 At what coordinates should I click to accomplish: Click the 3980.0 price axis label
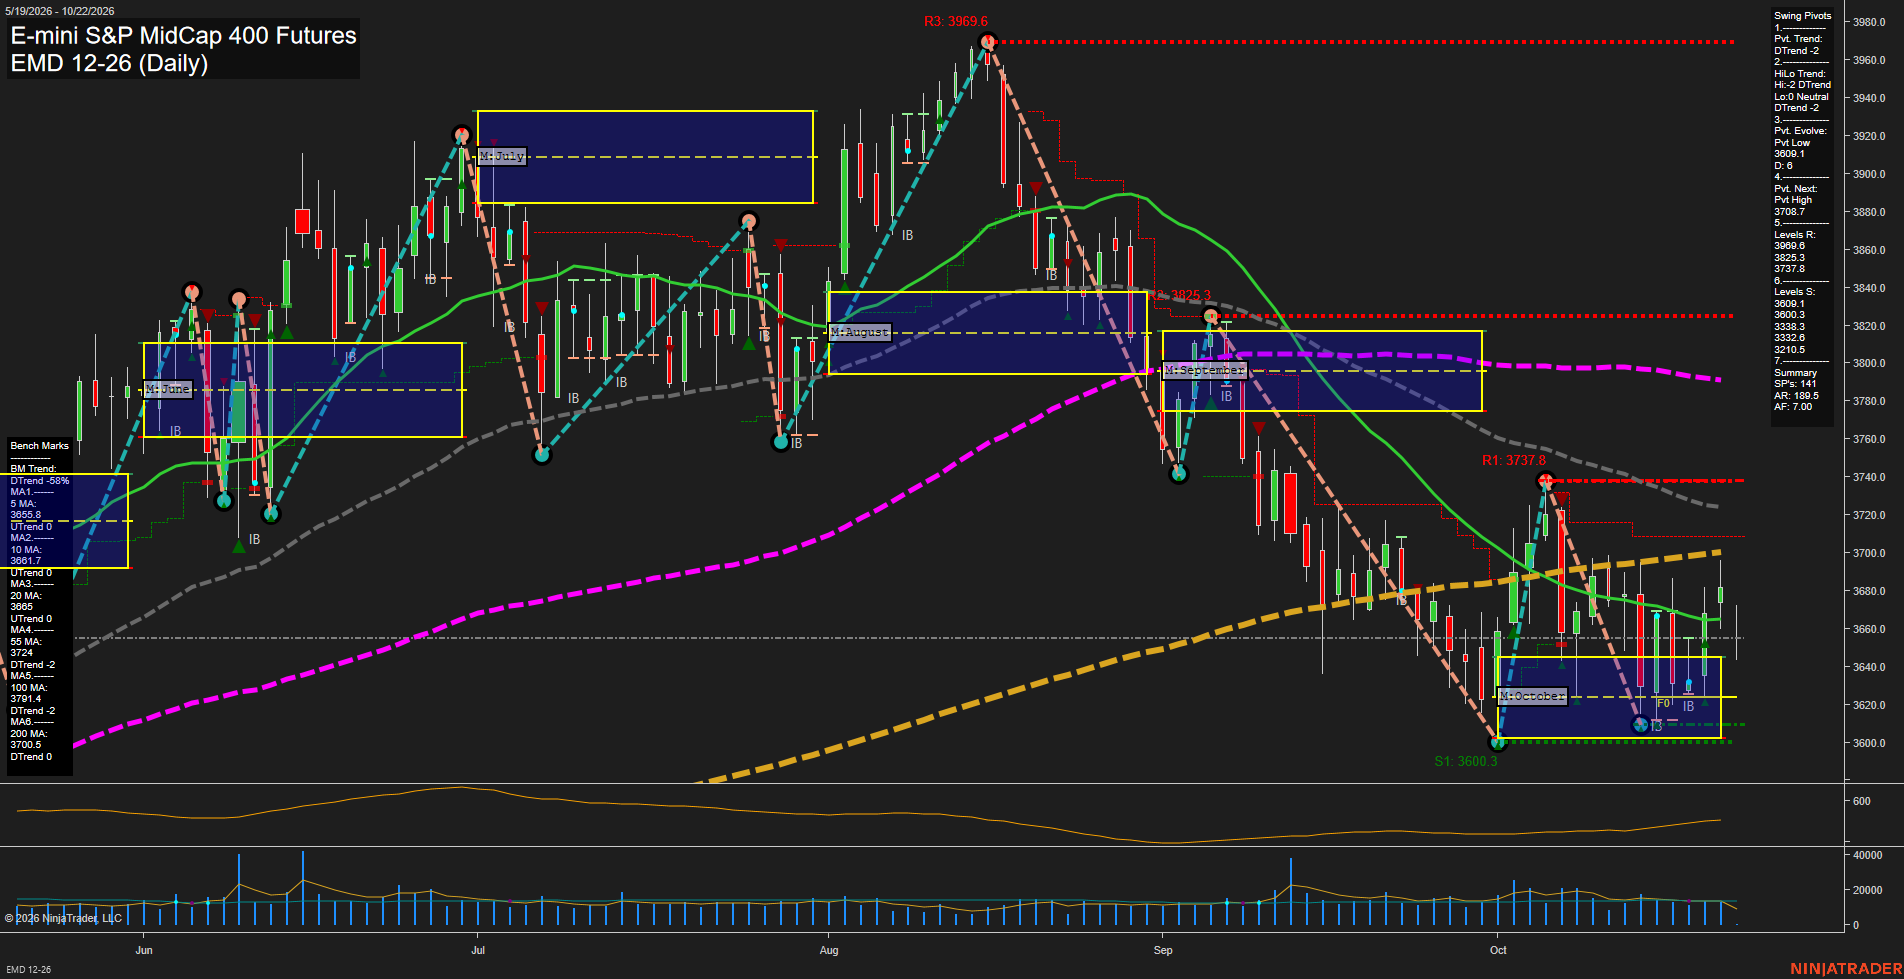coord(1869,22)
